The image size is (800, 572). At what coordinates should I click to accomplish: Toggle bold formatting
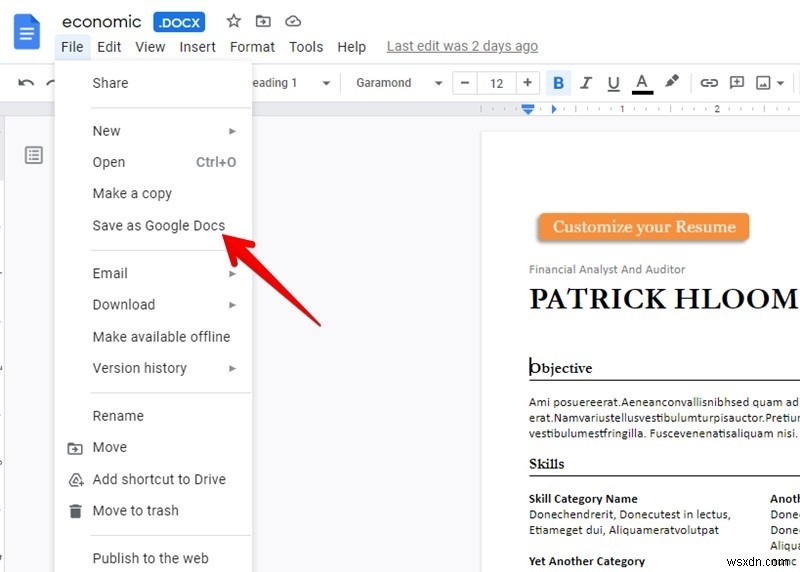(558, 83)
